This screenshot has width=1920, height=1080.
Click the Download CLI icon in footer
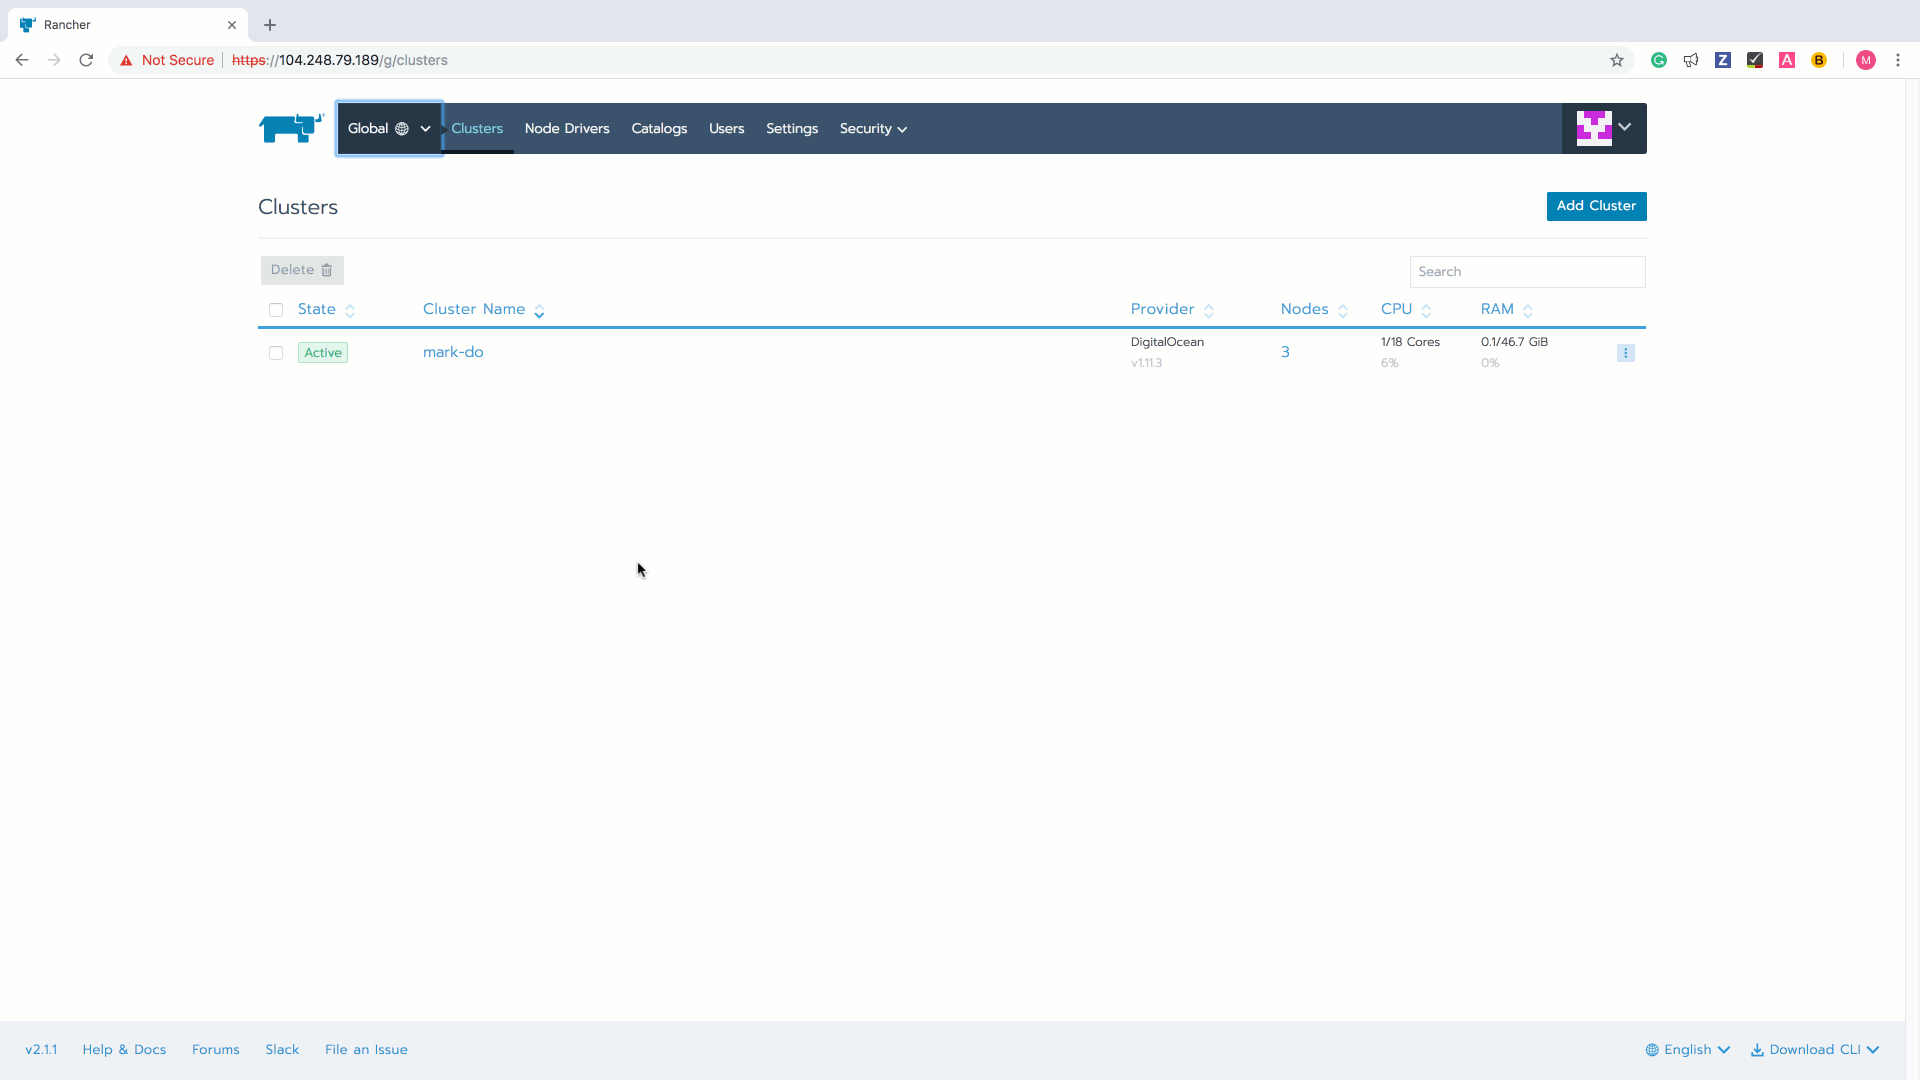(1757, 1049)
